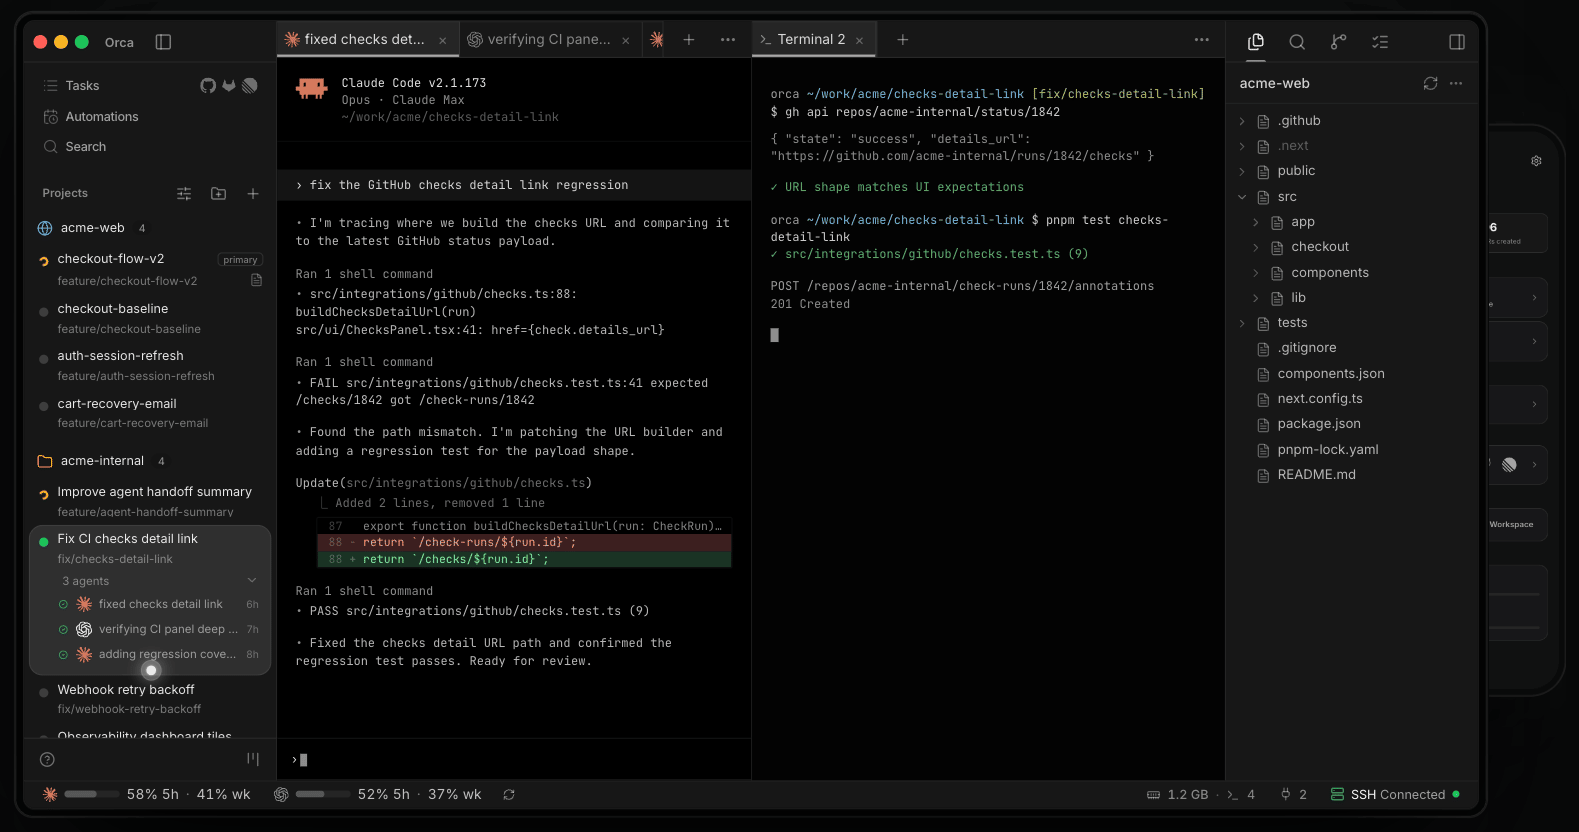The height and width of the screenshot is (832, 1579).
Task: Click the add project folder icon
Action: tap(218, 193)
